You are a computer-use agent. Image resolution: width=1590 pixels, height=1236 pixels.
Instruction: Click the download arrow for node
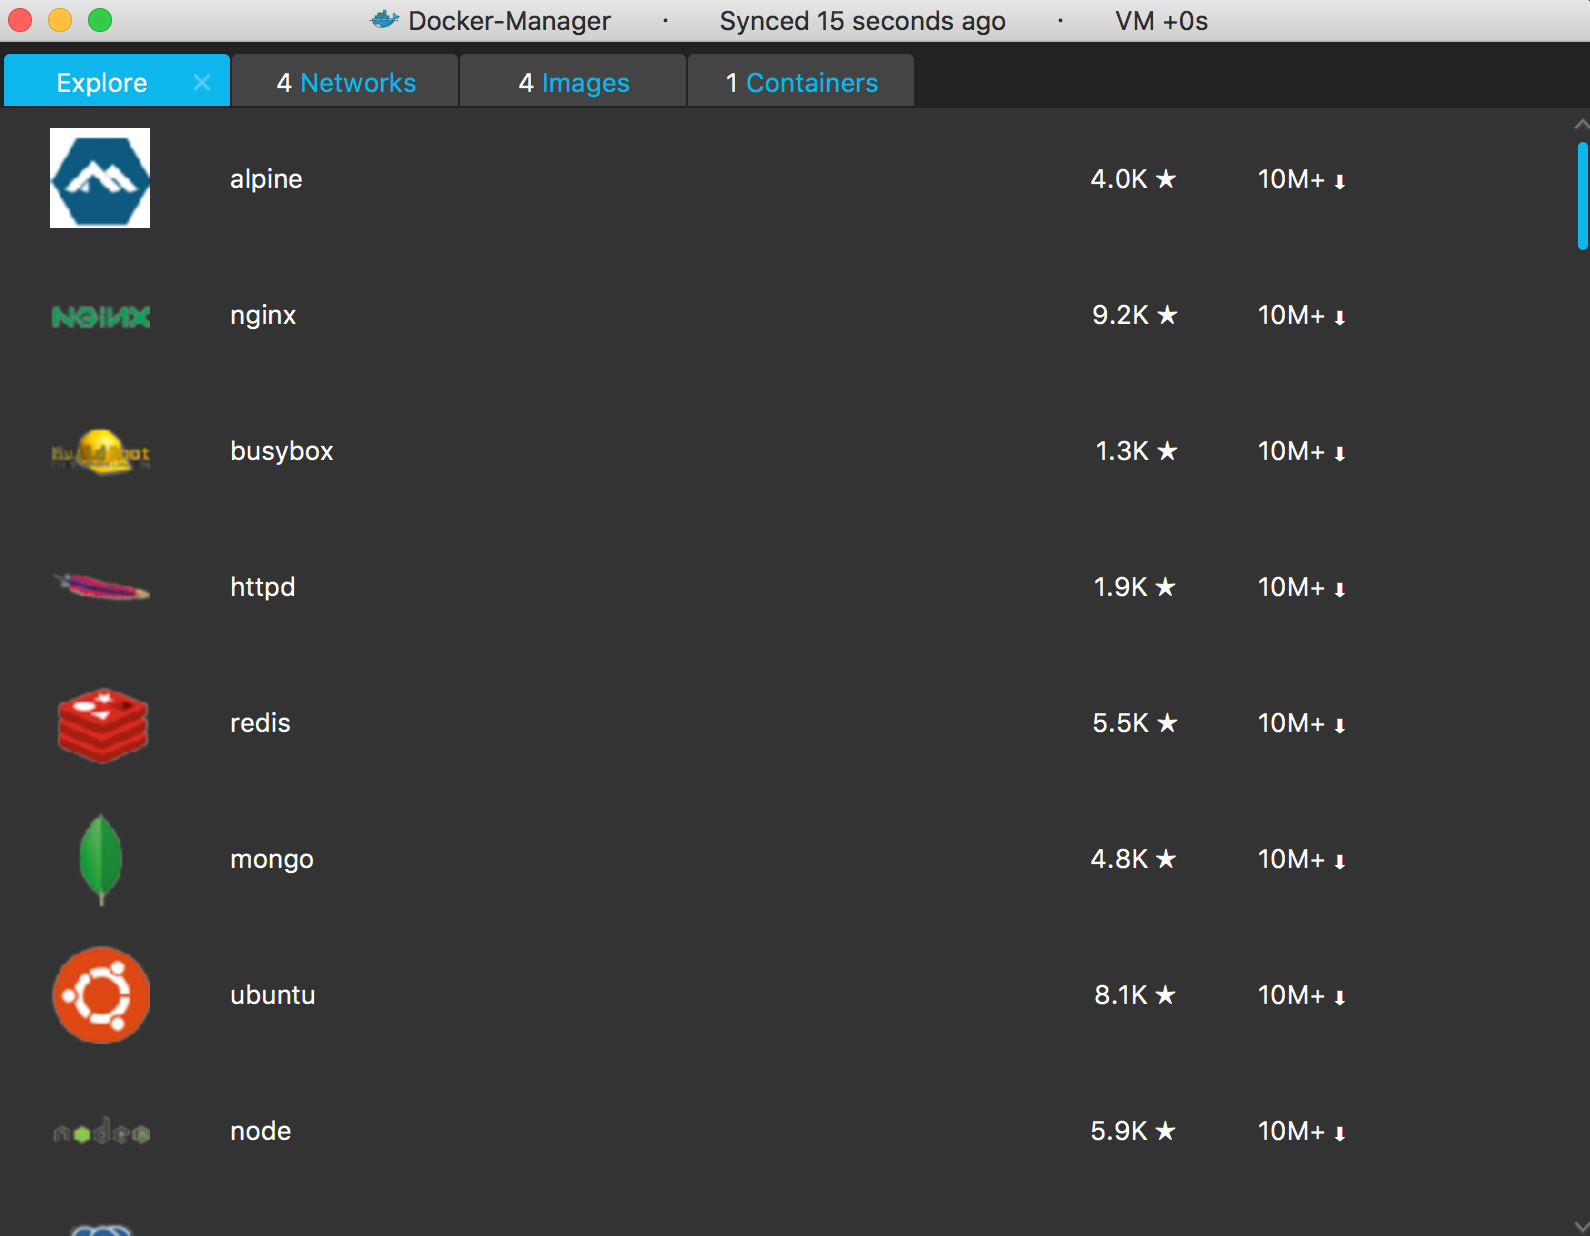(1340, 1133)
